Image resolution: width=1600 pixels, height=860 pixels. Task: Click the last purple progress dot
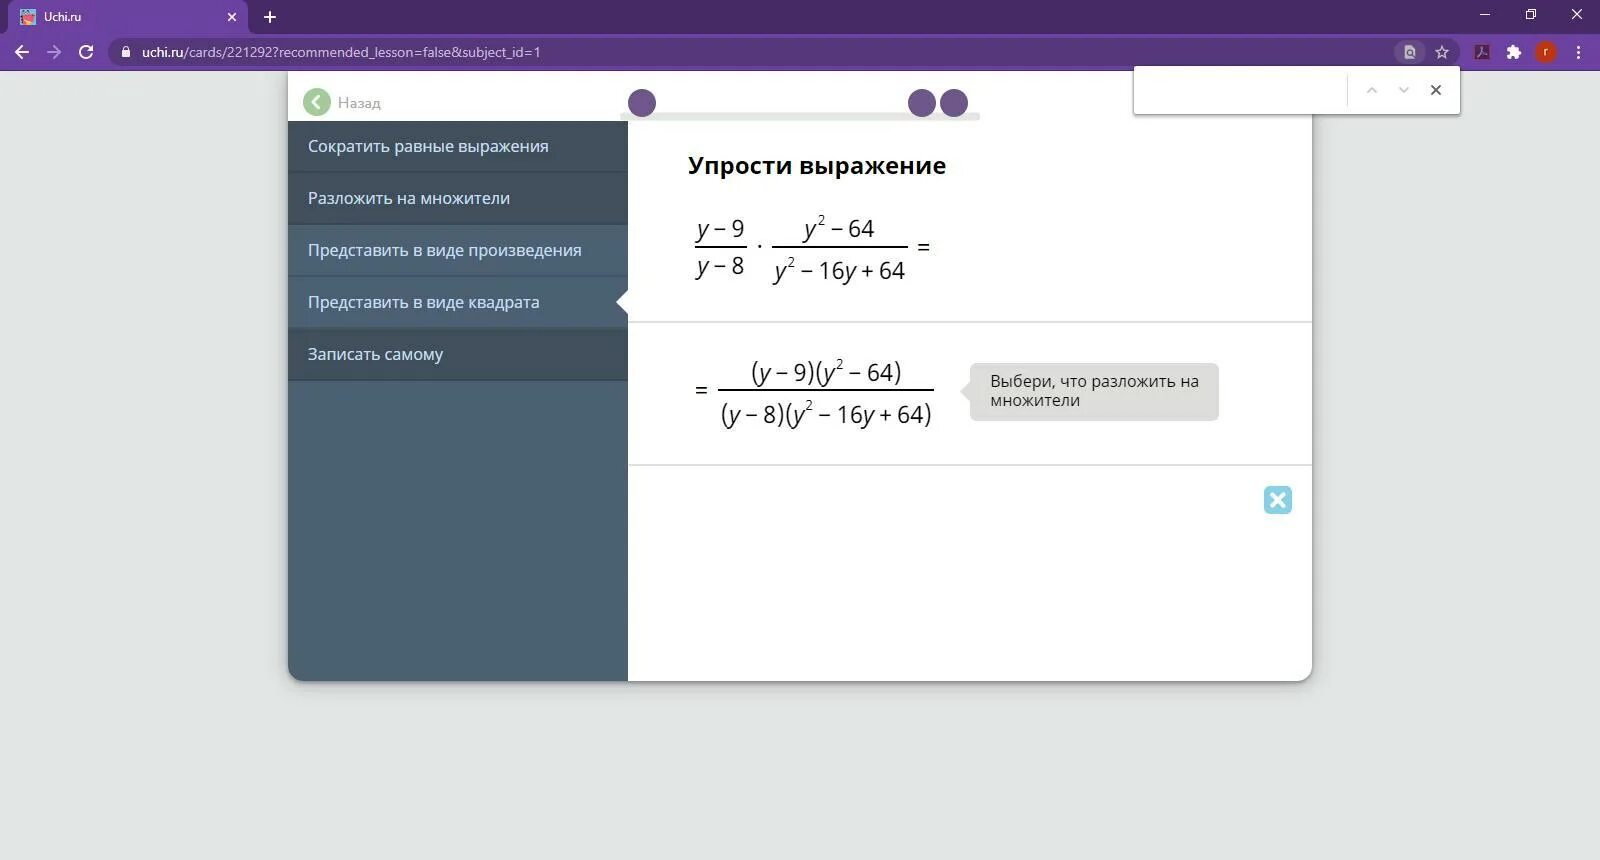[954, 103]
